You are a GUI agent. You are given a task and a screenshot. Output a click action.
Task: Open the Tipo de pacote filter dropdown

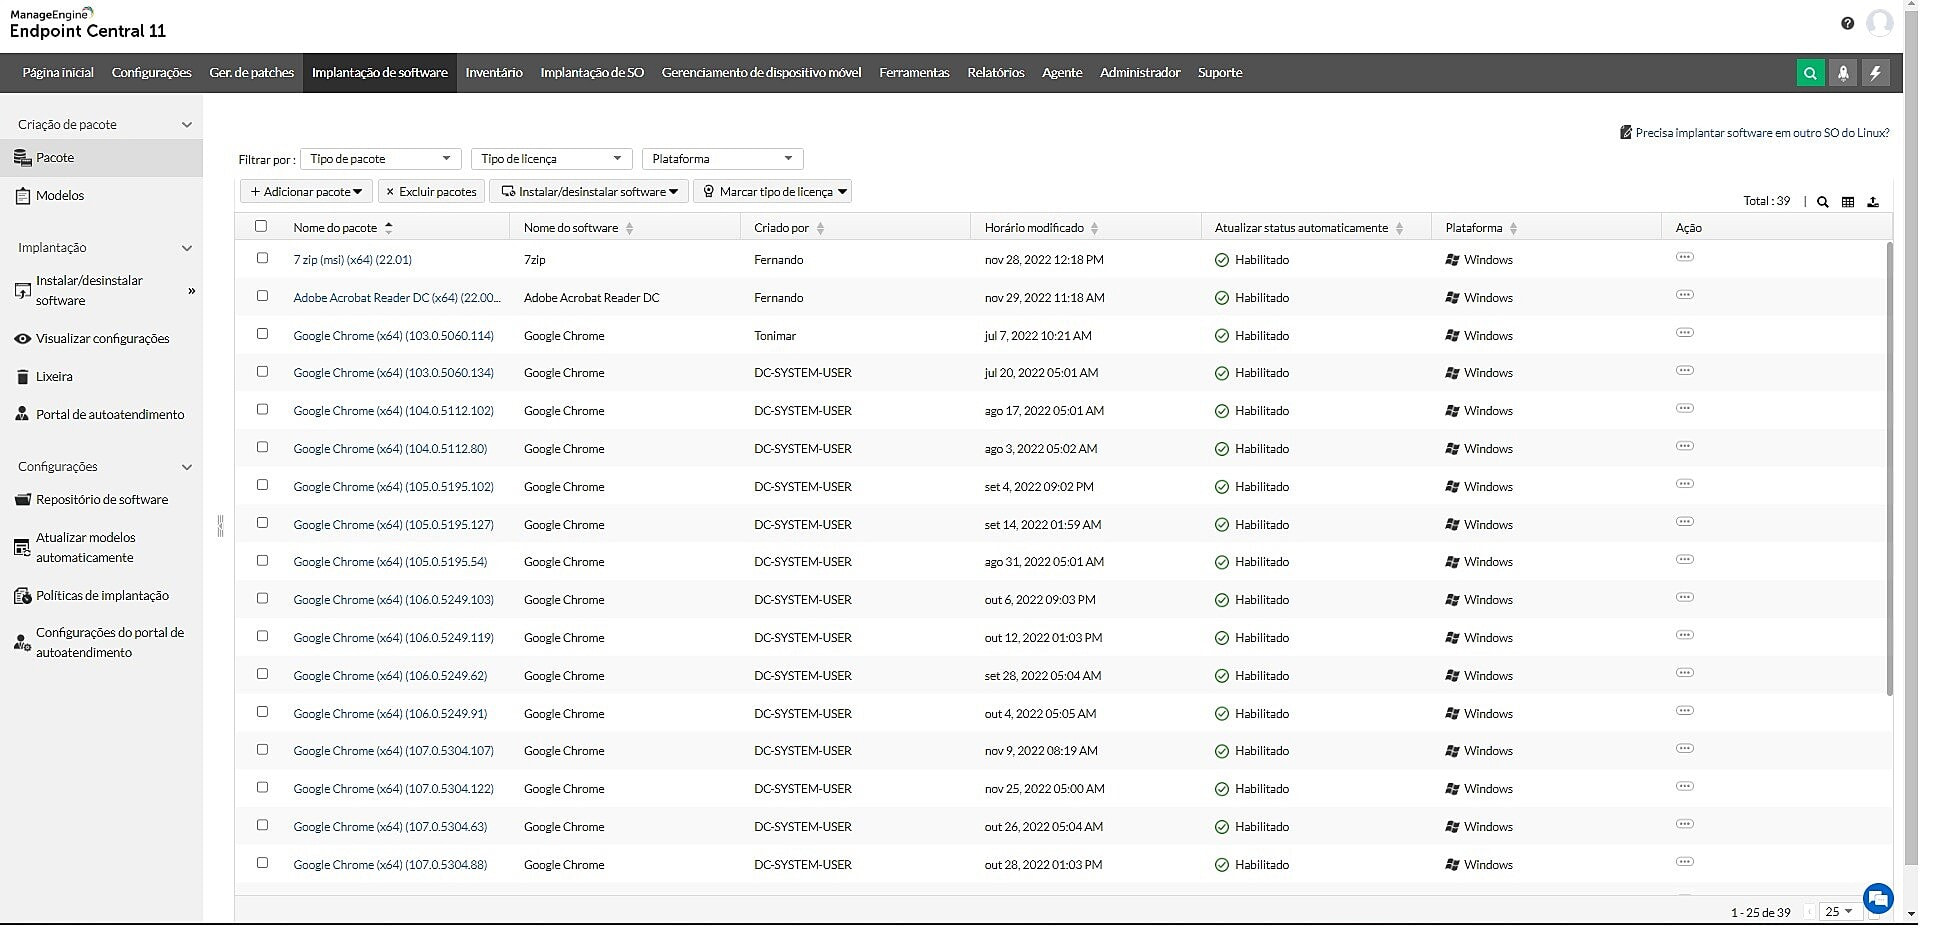click(380, 159)
